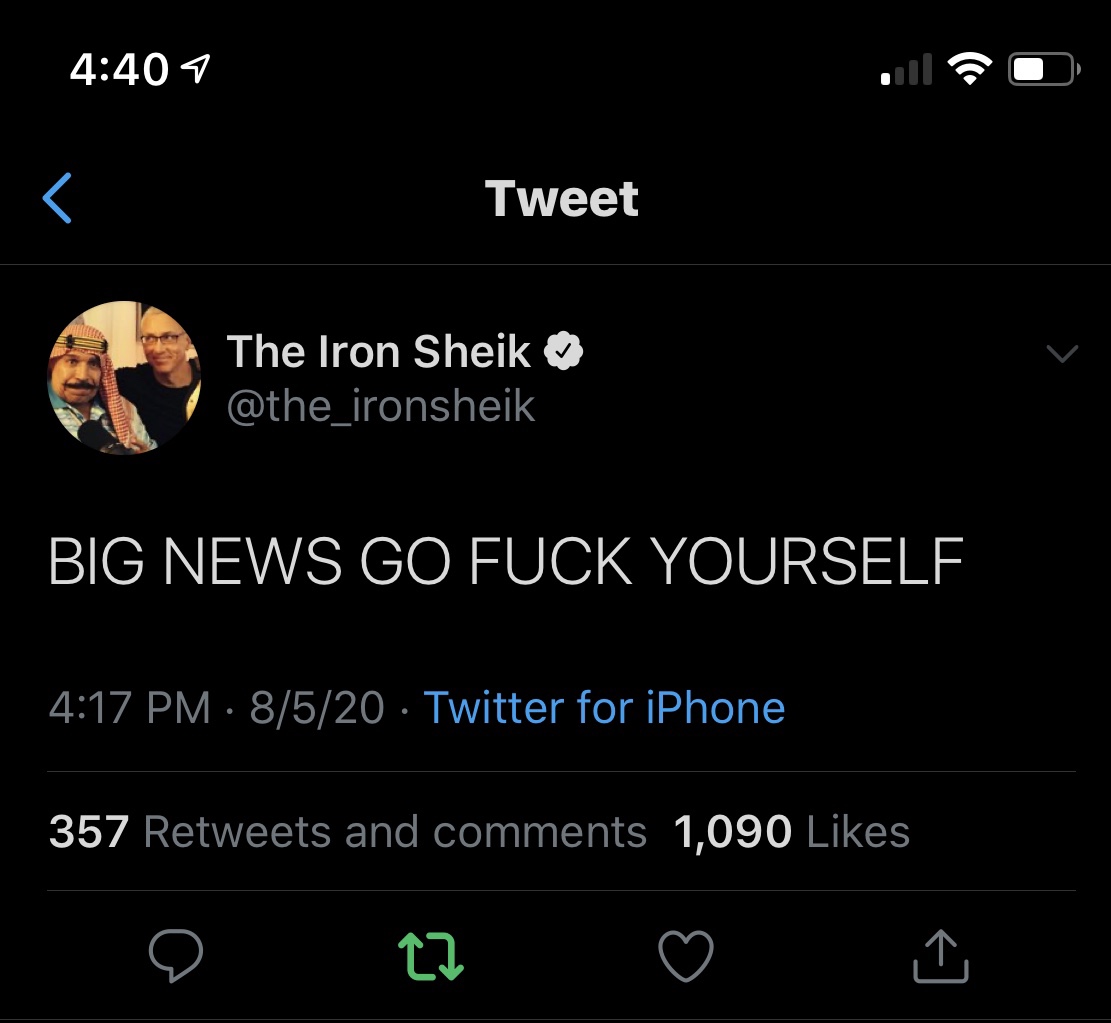Tap the battery indicator icon
This screenshot has height=1023, width=1111.
(1042, 69)
